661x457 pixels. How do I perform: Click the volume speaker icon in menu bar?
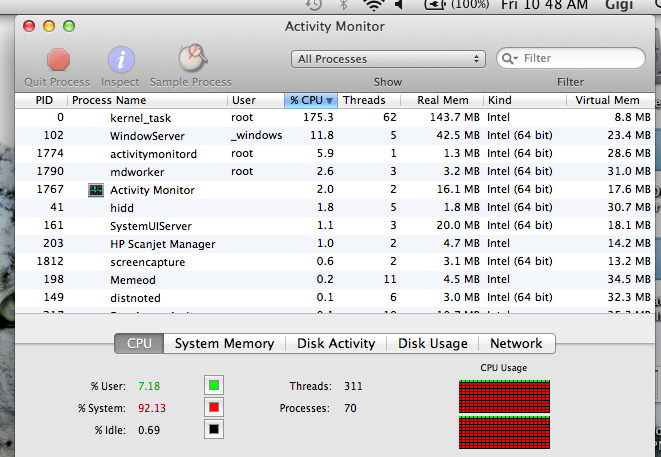click(399, 5)
